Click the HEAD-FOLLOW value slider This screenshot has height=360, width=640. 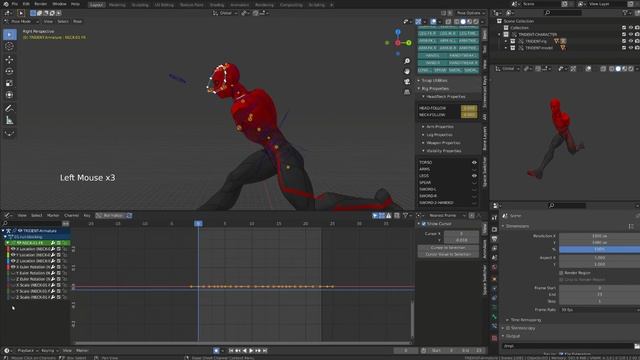(x=469, y=108)
